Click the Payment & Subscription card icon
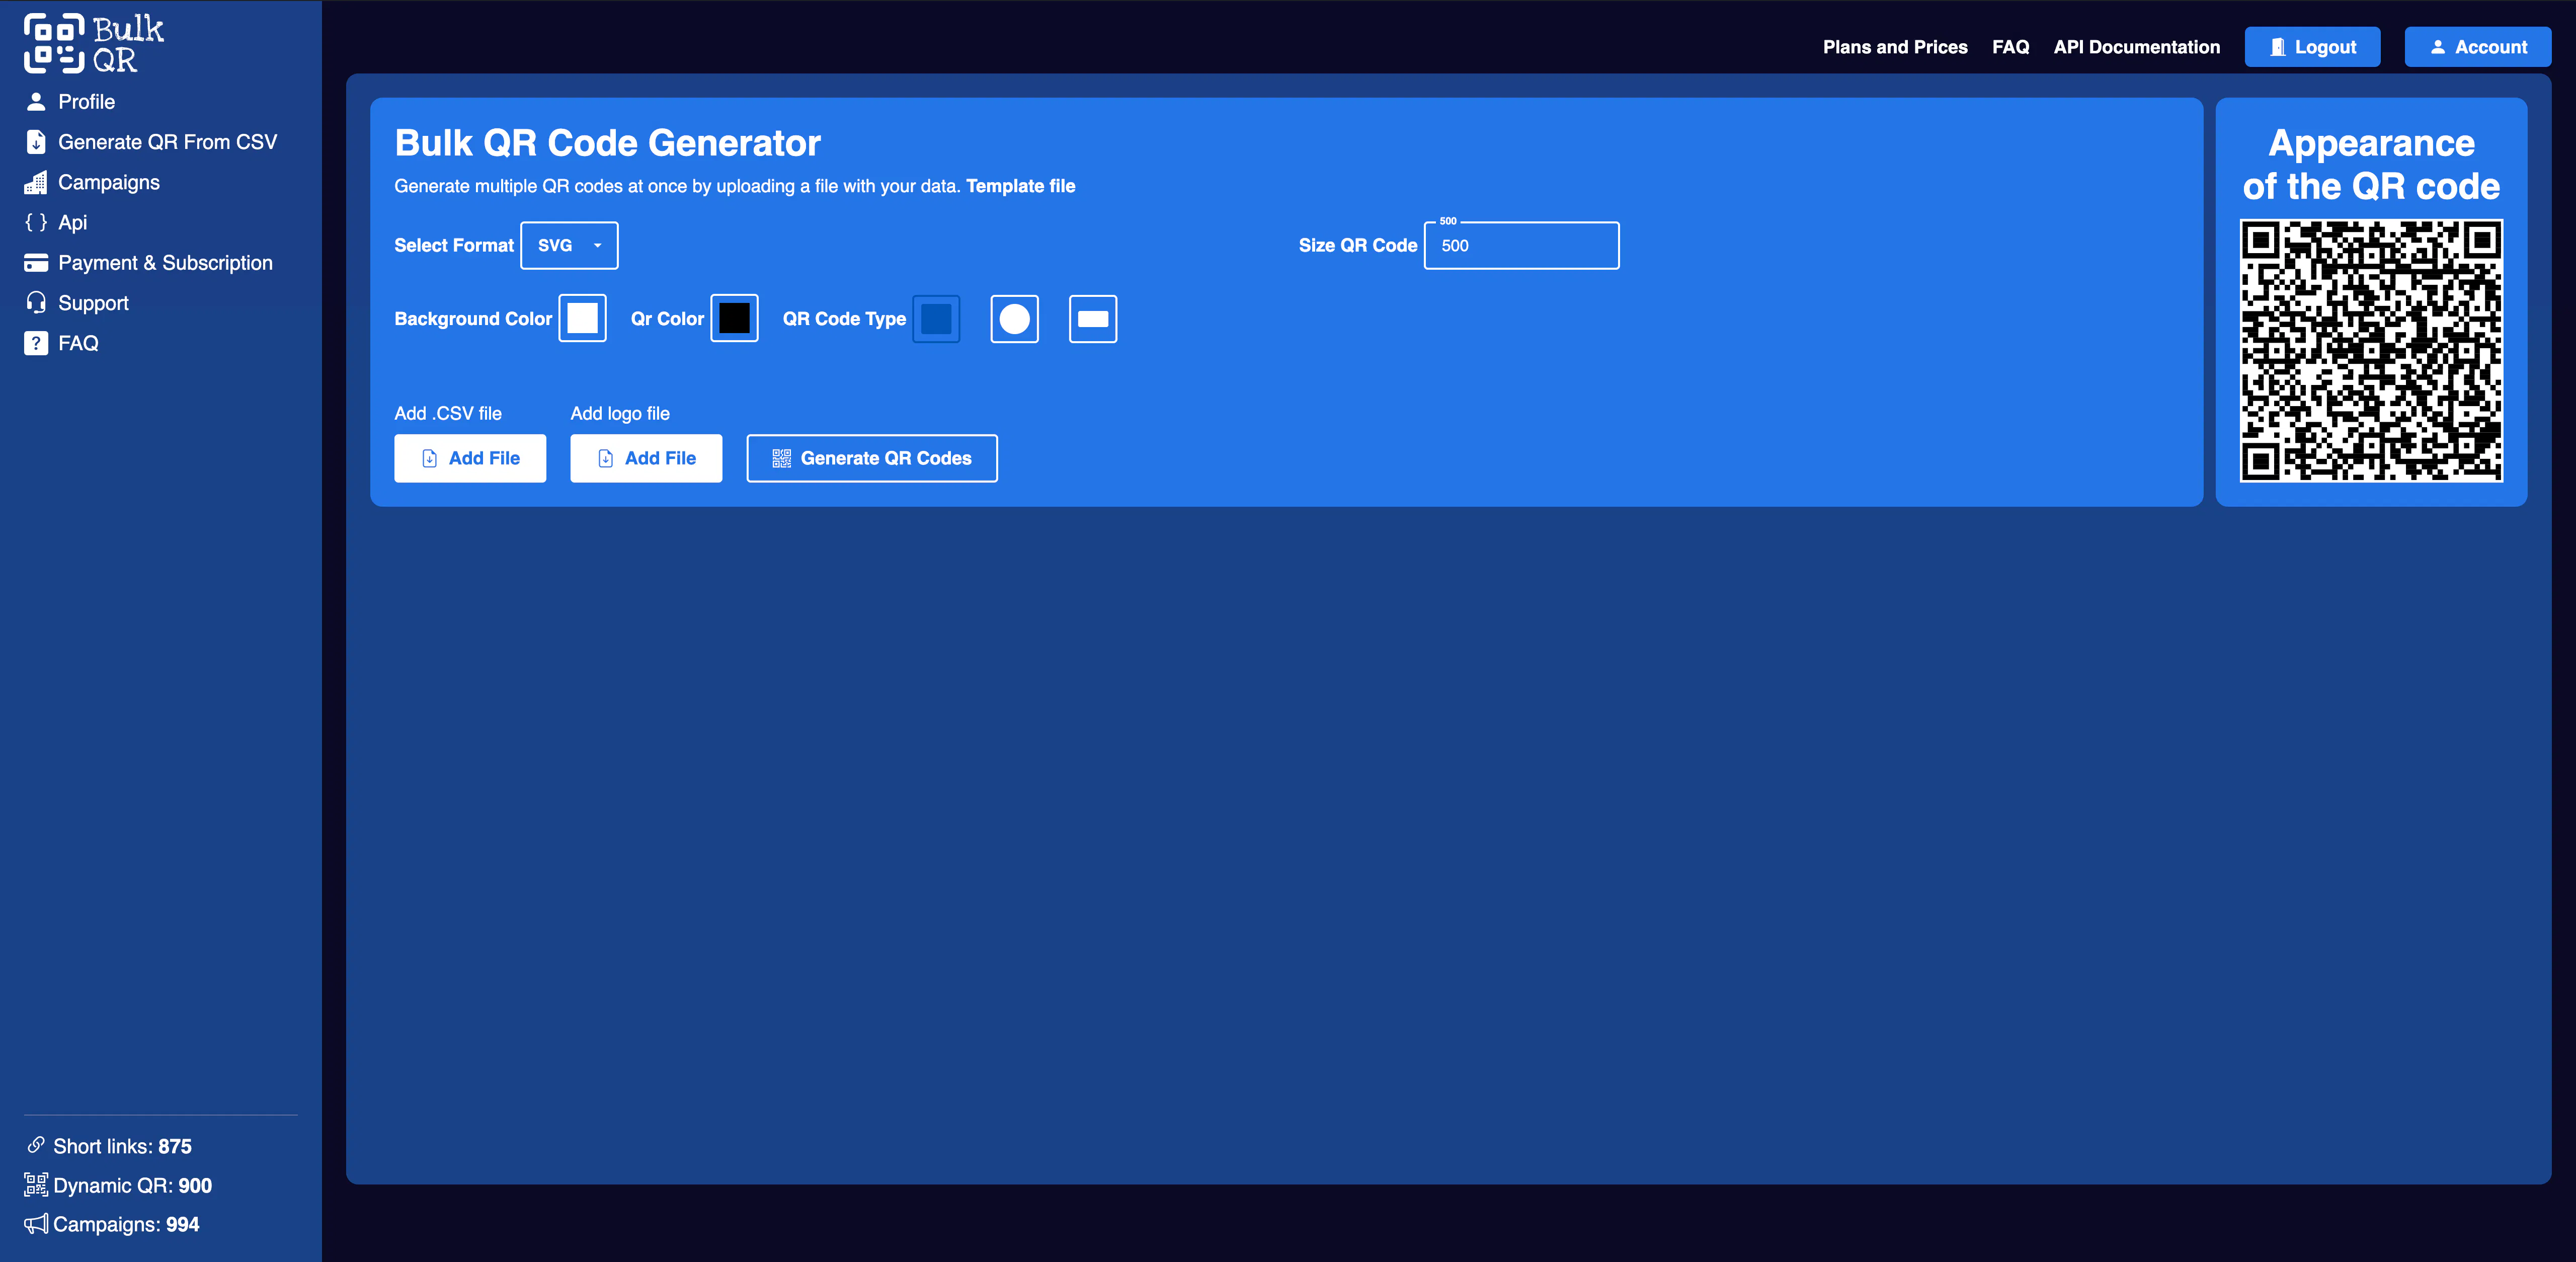The image size is (2576, 1262). click(x=36, y=263)
